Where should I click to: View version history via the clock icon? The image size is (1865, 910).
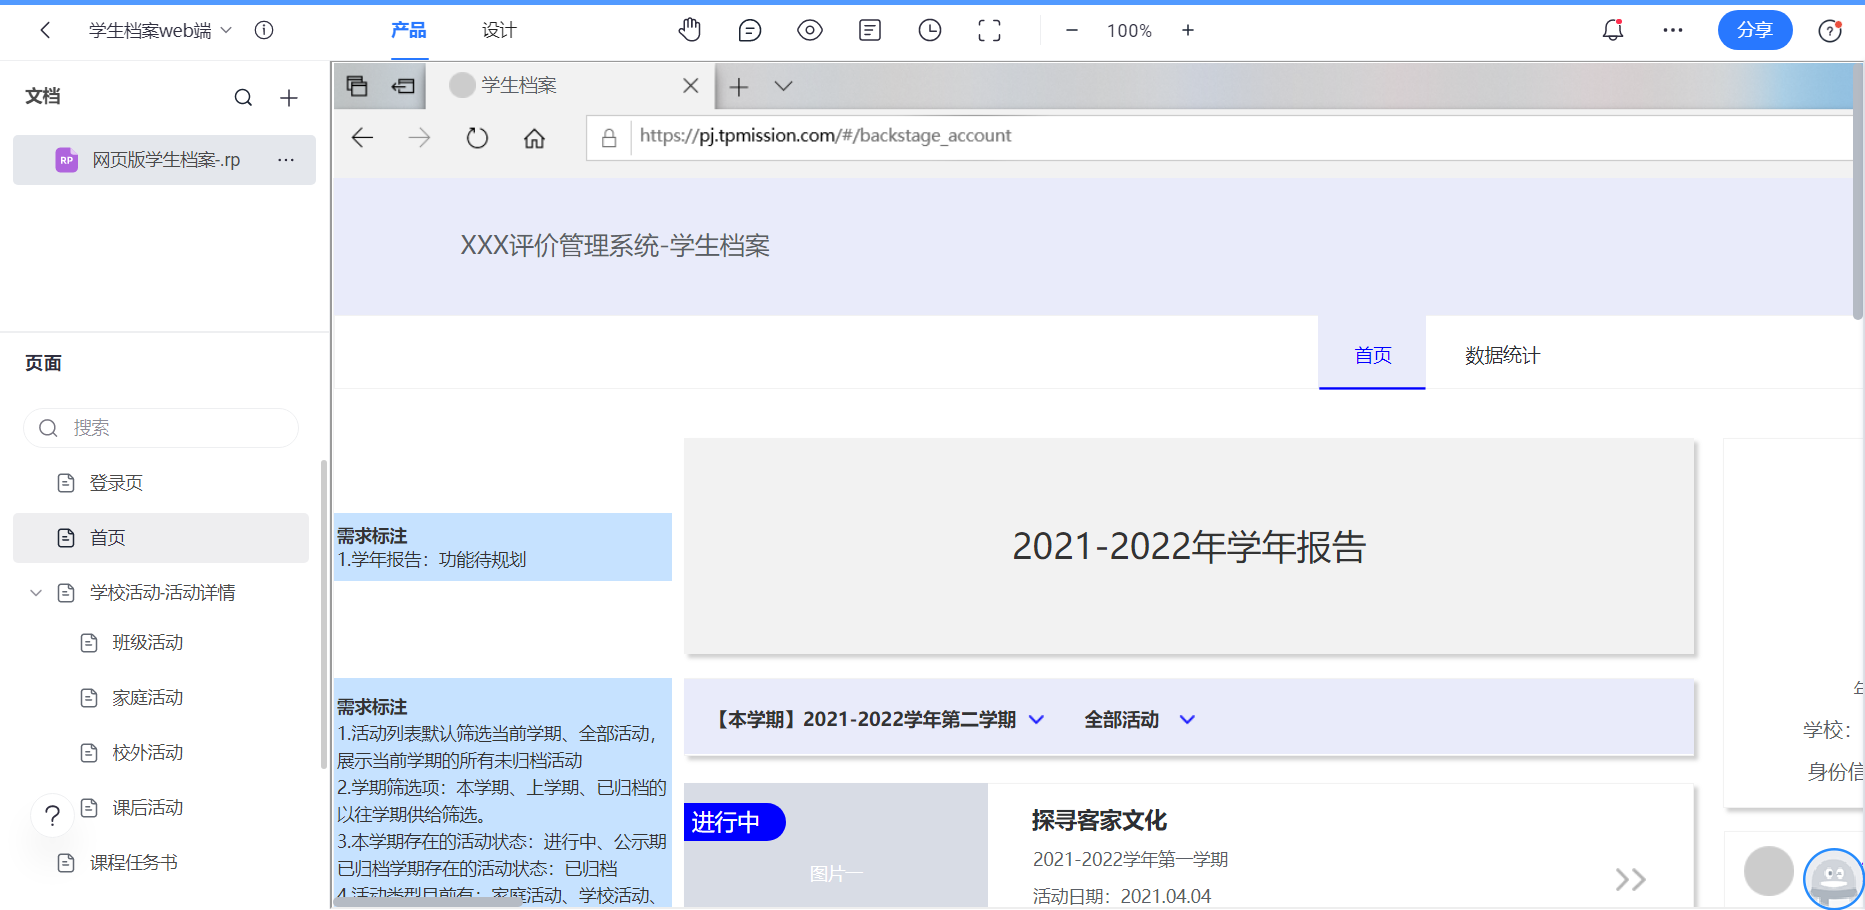929,30
